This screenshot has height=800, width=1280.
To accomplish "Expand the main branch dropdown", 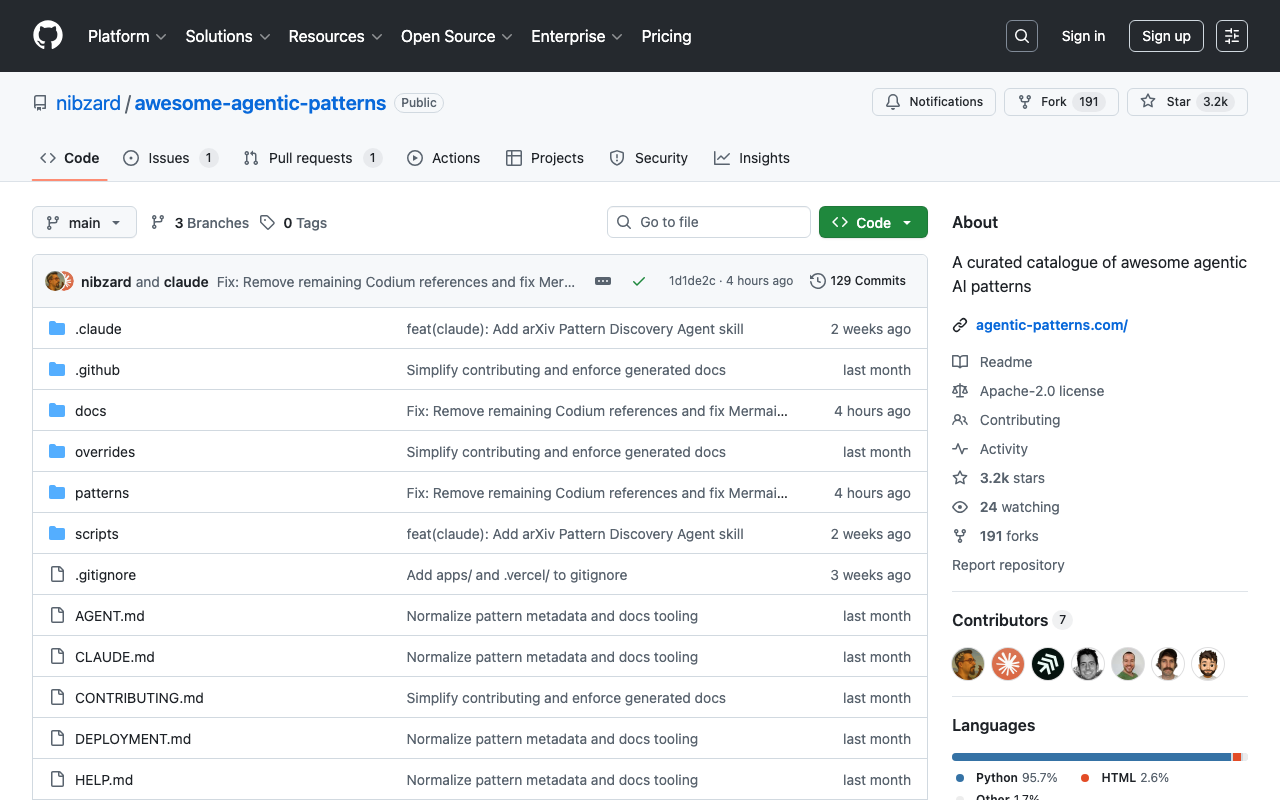I will [84, 222].
